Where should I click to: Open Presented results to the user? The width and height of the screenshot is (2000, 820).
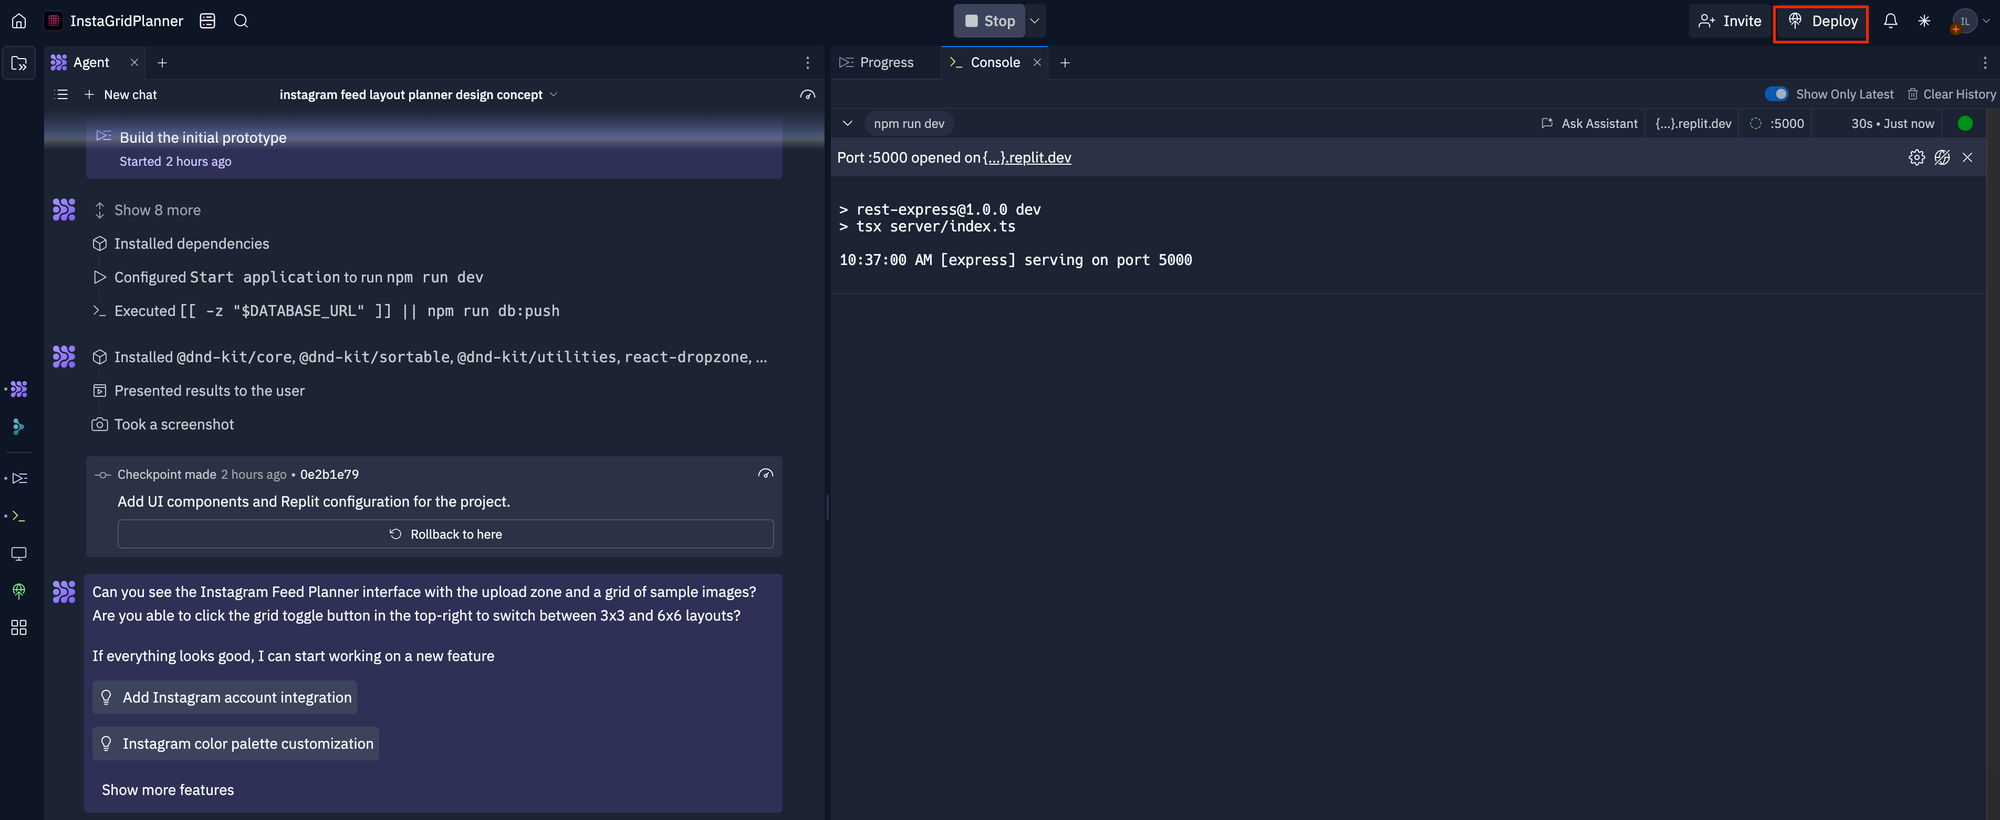coord(199,391)
